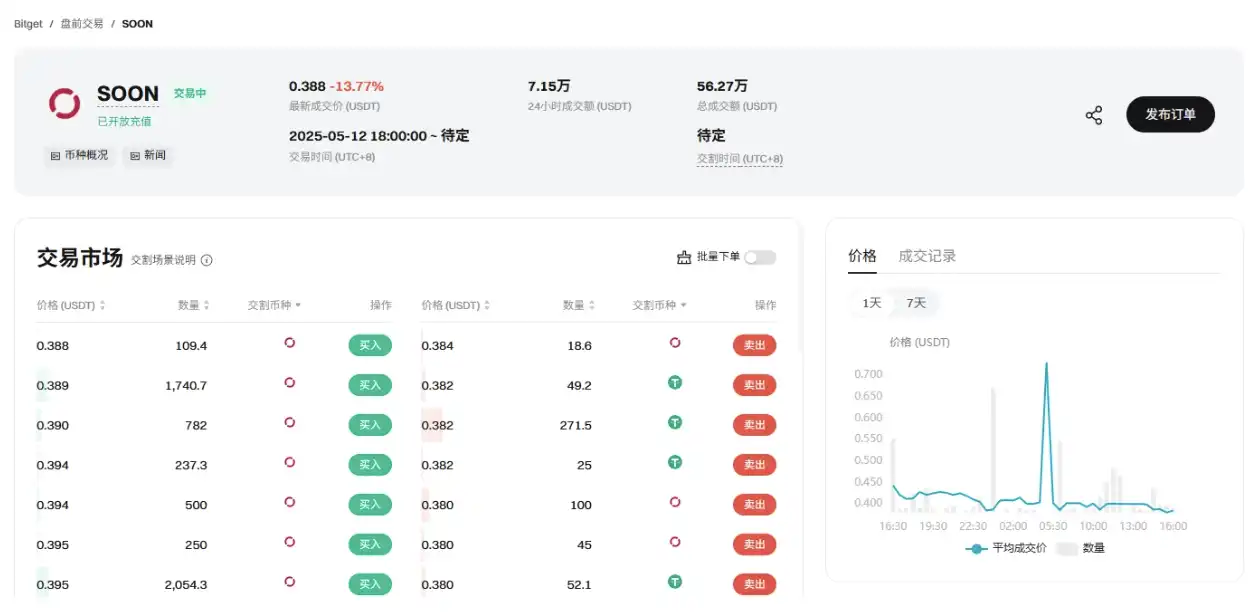The width and height of the screenshot is (1254, 616).
Task: Click the share icon next to 发布订单
Action: pyautogui.click(x=1094, y=115)
